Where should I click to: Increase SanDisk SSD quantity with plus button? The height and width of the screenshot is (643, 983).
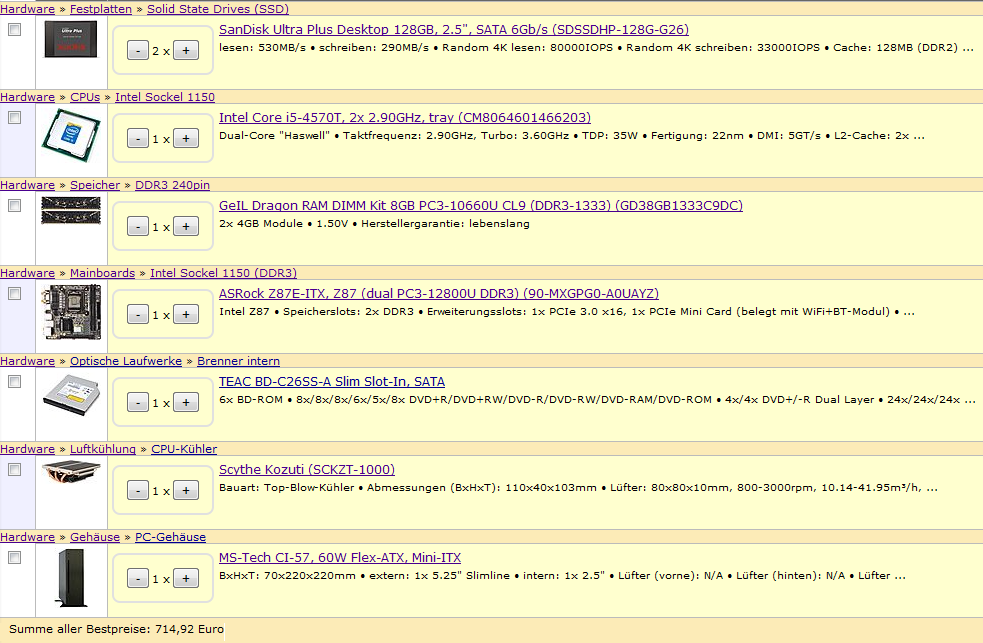click(186, 51)
